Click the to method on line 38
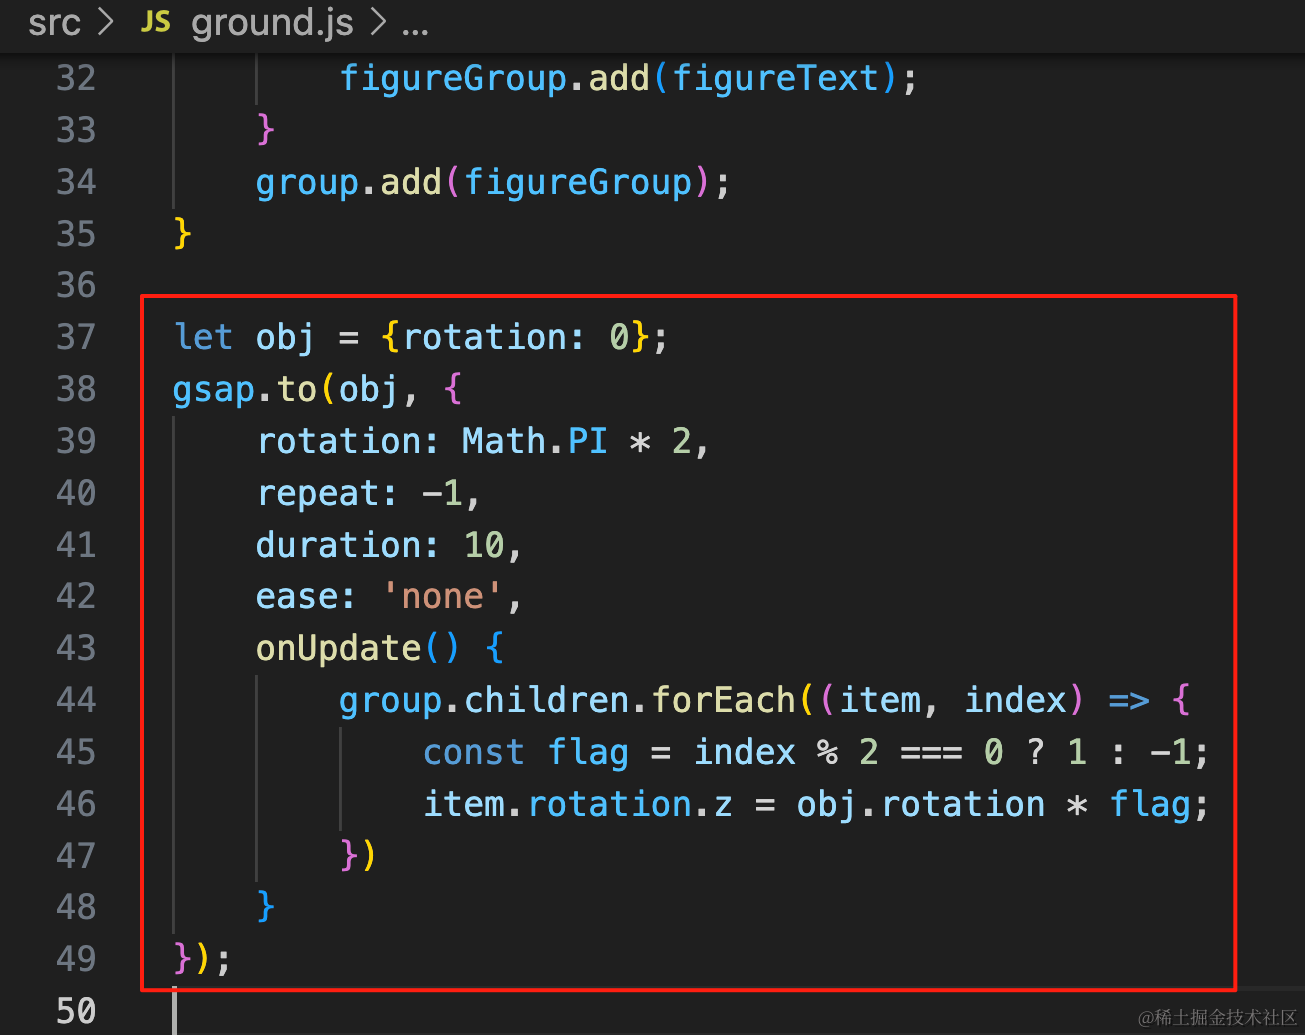Image resolution: width=1306 pixels, height=1036 pixels. (297, 389)
